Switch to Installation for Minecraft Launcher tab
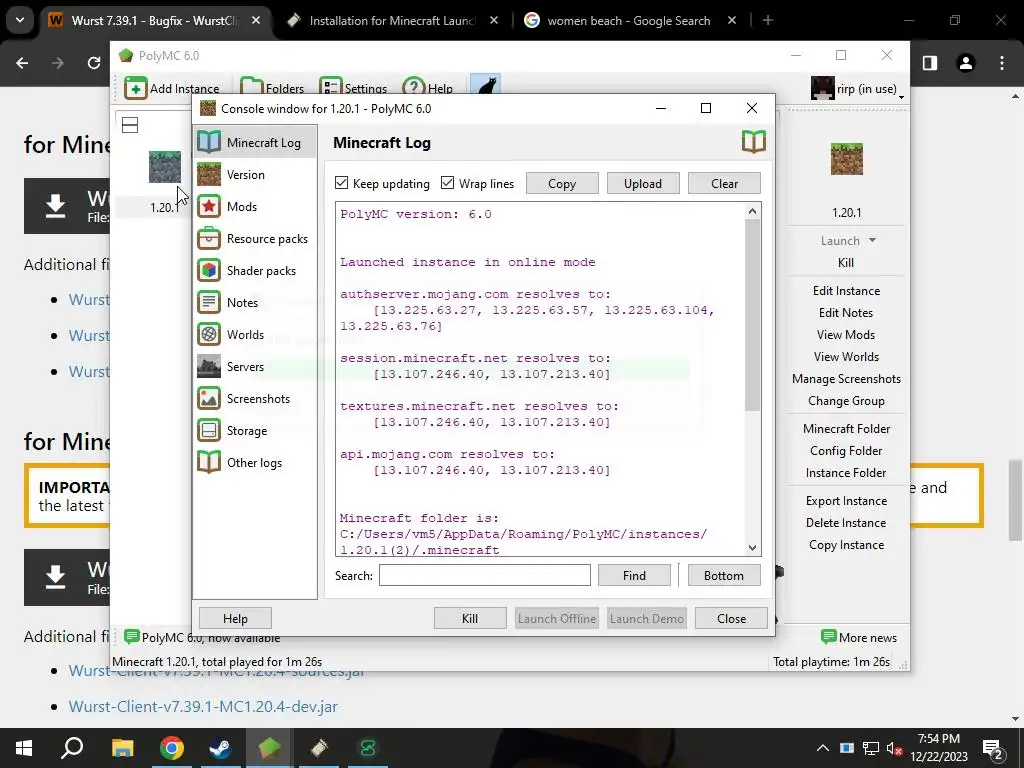This screenshot has height=768, width=1024. (x=392, y=20)
